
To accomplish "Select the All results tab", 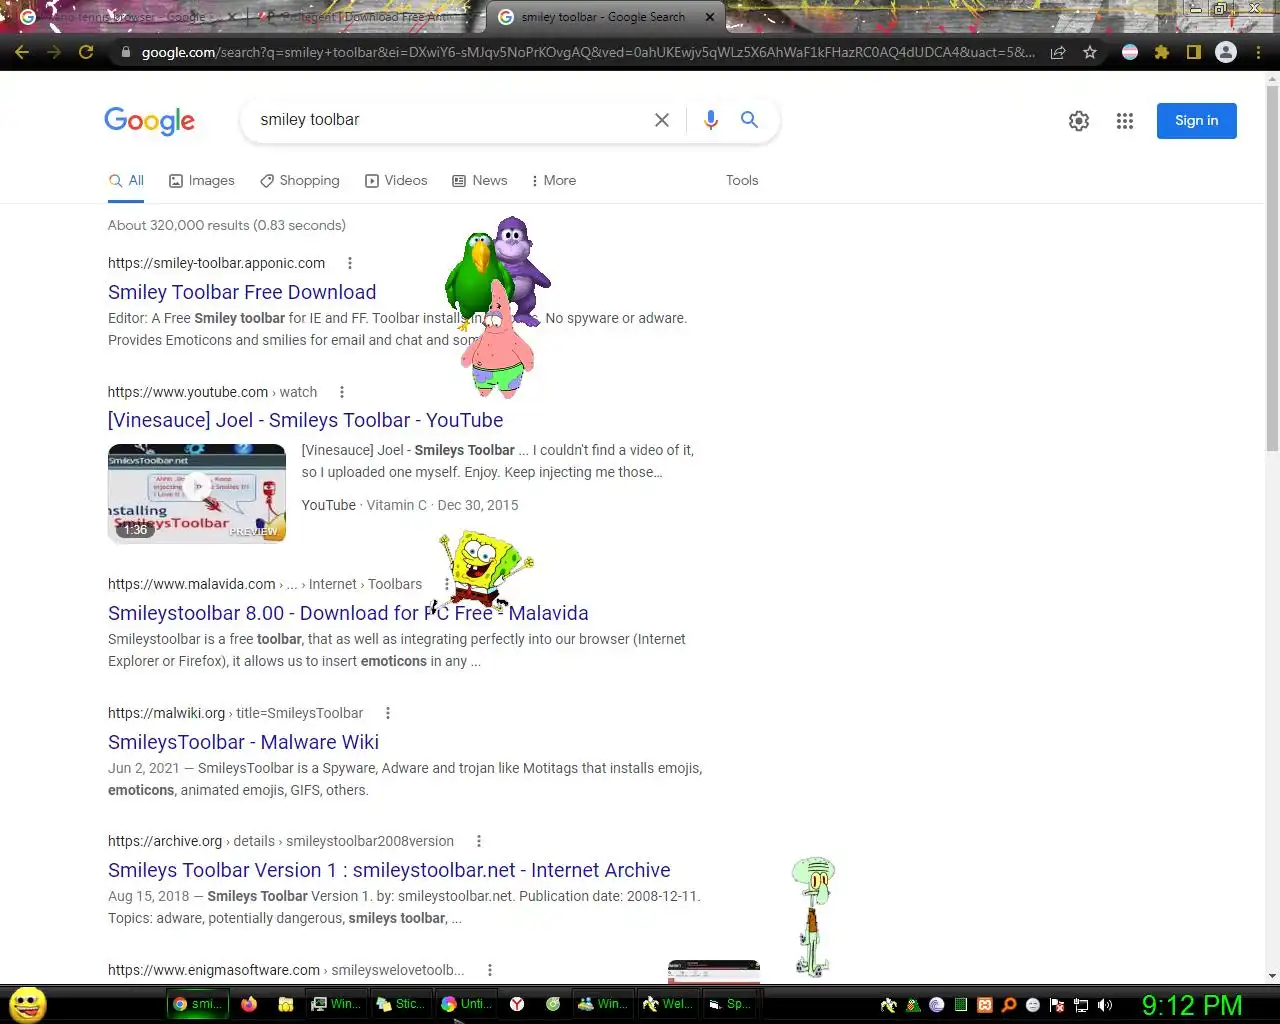I will (x=126, y=181).
